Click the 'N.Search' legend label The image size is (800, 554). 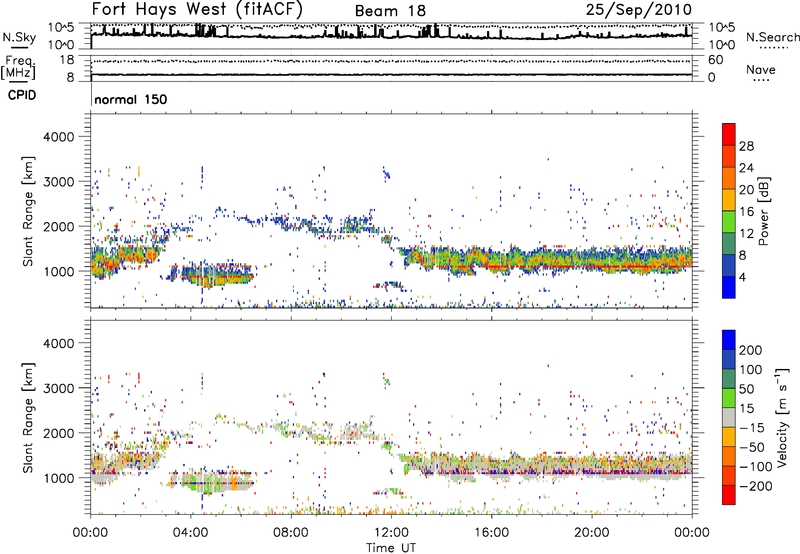pyautogui.click(x=773, y=37)
